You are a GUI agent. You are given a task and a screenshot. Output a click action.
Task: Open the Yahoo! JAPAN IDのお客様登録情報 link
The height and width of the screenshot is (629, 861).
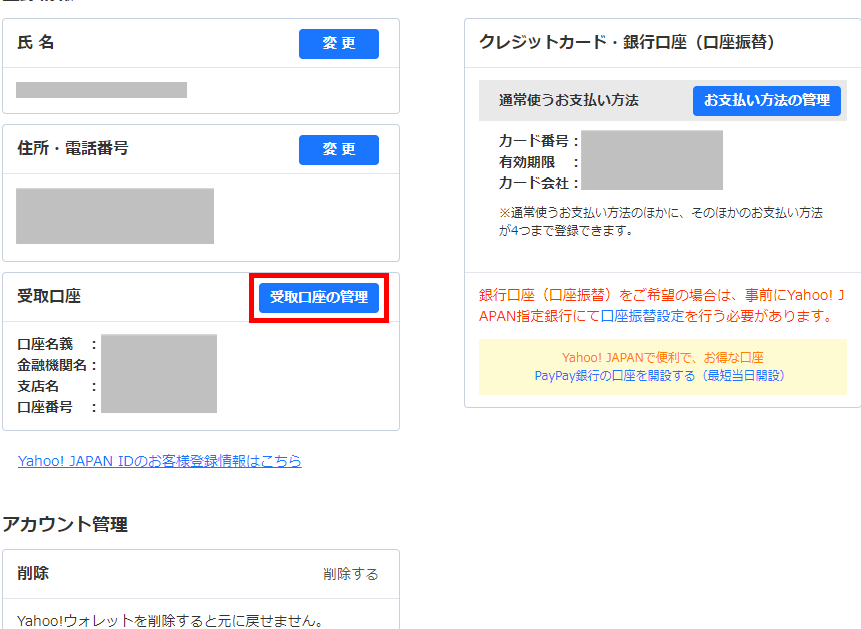159,461
